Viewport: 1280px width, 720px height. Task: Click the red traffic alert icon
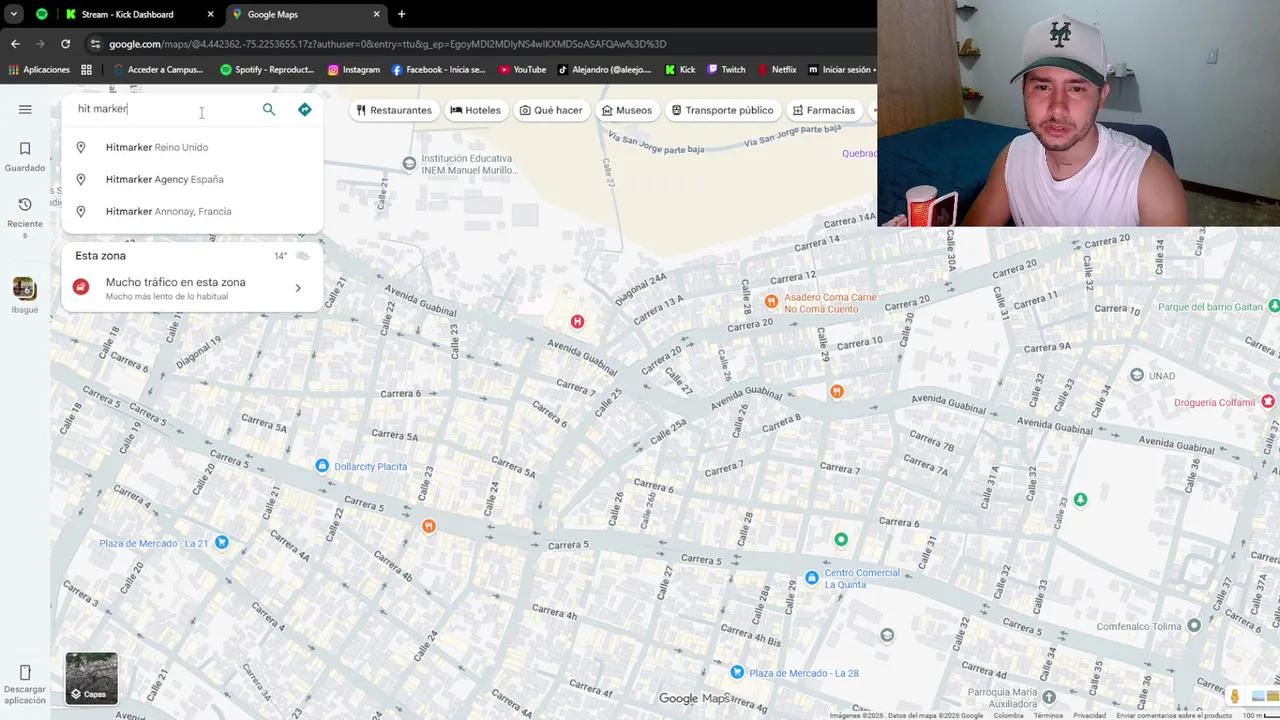81,288
